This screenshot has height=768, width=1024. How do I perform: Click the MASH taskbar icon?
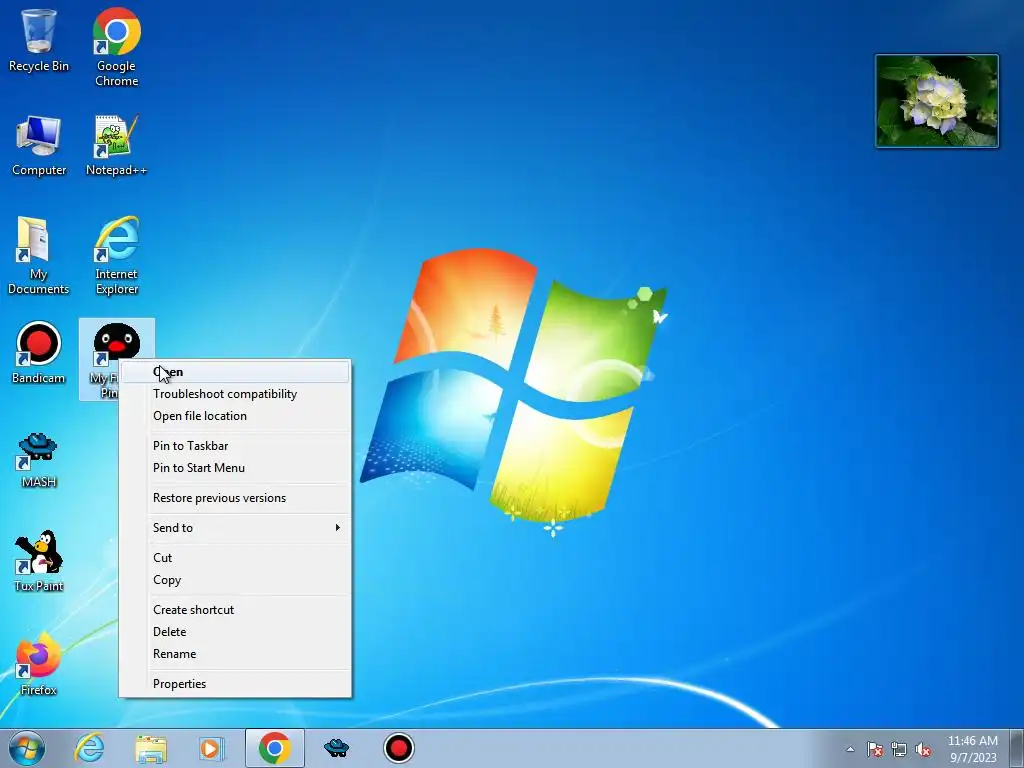pyautogui.click(x=336, y=748)
